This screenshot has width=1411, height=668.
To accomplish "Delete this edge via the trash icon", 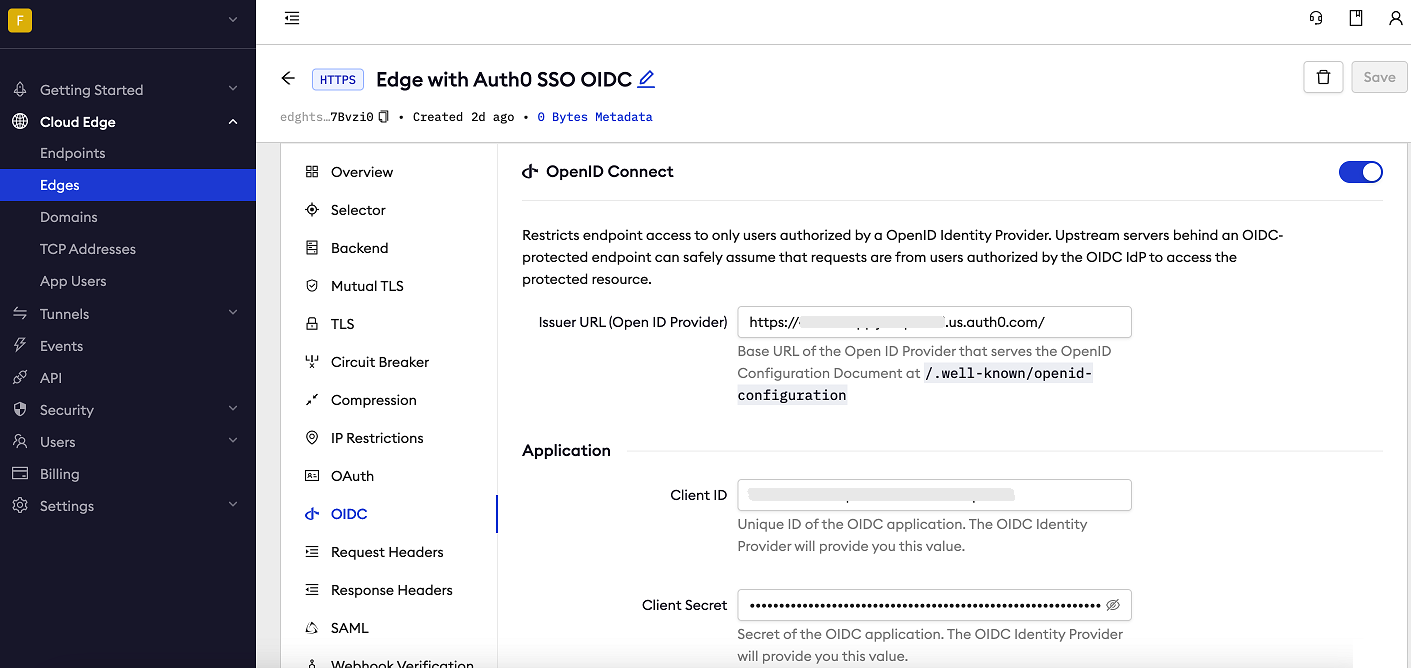I will point(1323,77).
